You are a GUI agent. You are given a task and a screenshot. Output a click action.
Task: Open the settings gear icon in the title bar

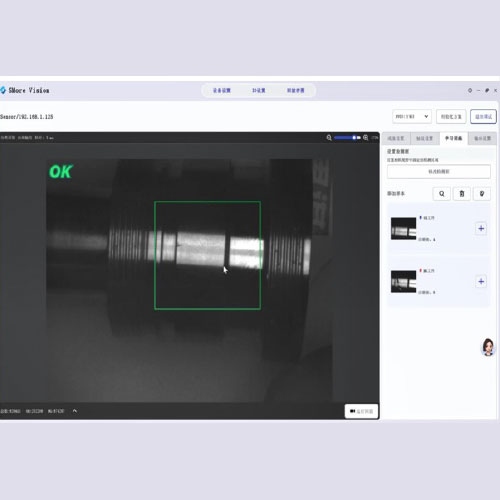click(470, 90)
